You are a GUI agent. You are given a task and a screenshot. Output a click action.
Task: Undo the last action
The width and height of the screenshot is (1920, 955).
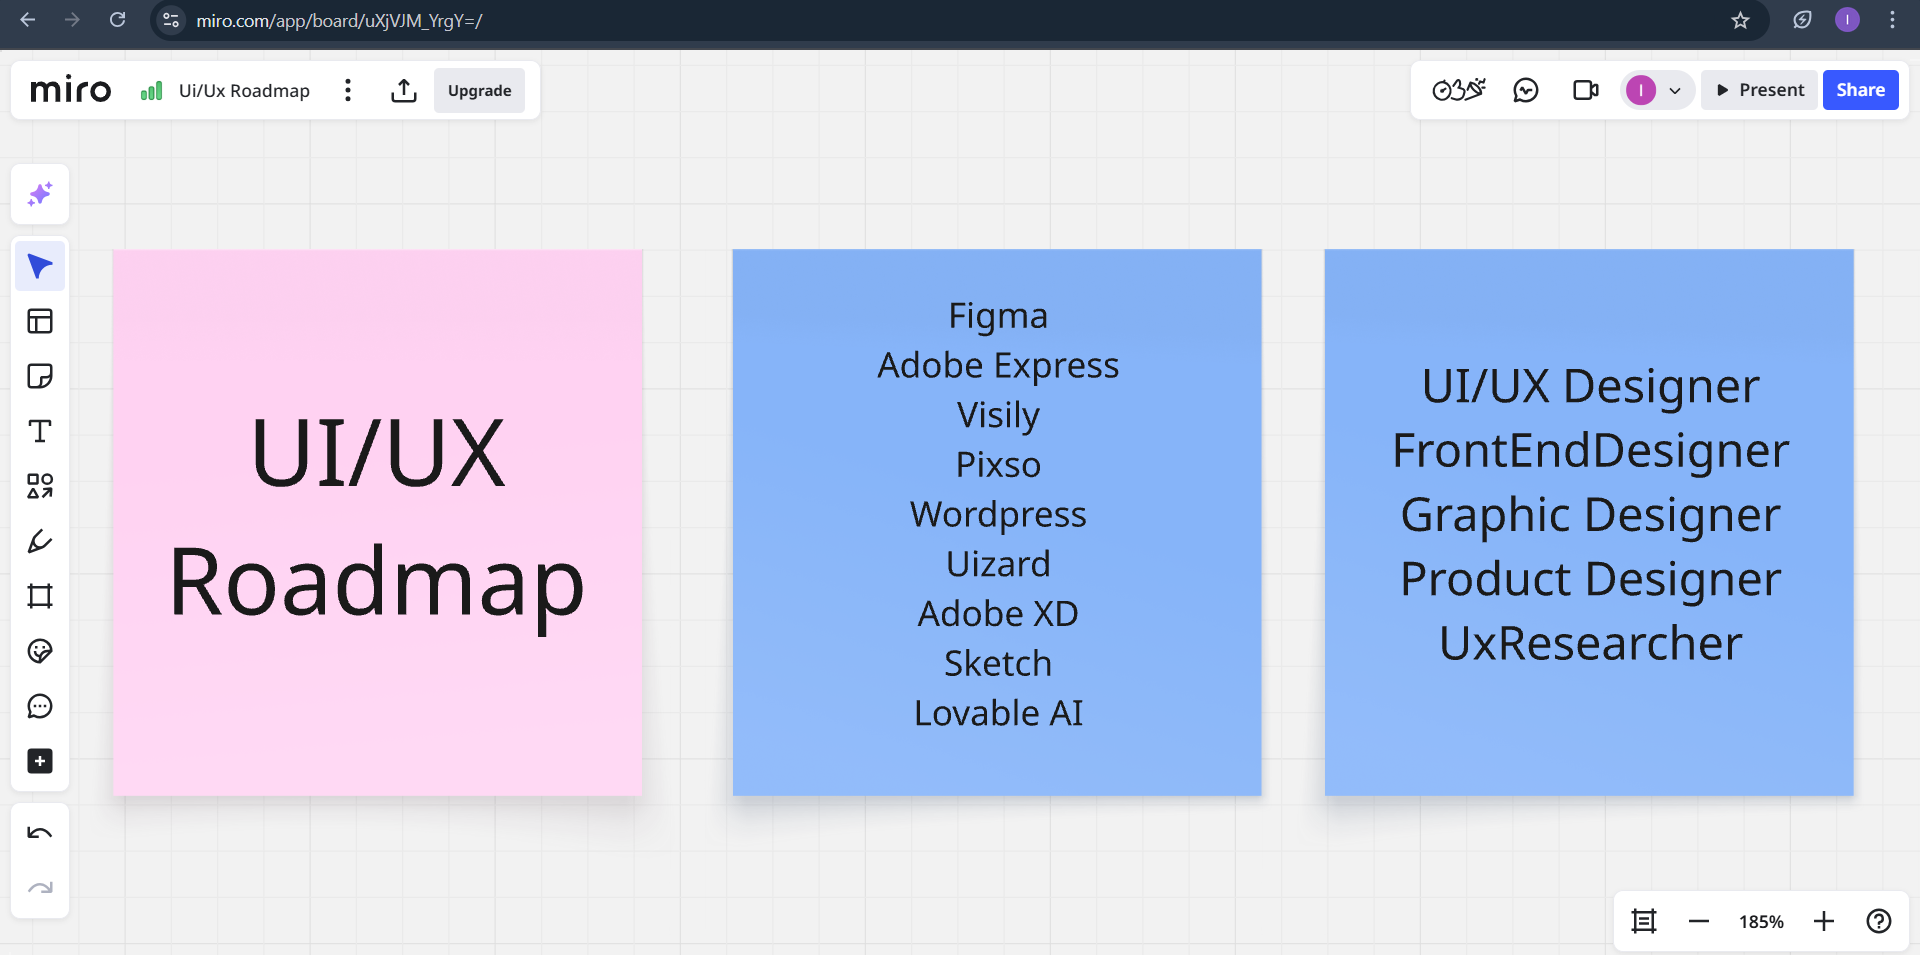(x=40, y=833)
